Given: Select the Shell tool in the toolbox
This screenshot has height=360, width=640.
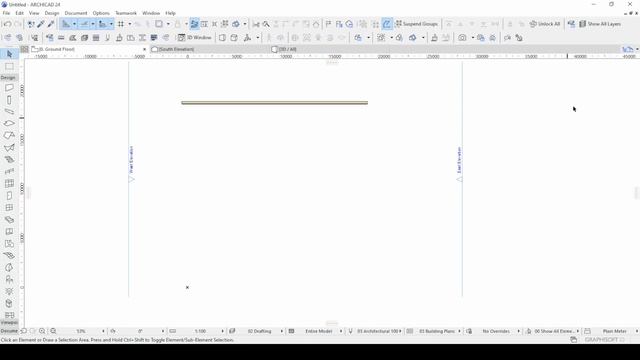Looking at the screenshot, I should click(9, 147).
